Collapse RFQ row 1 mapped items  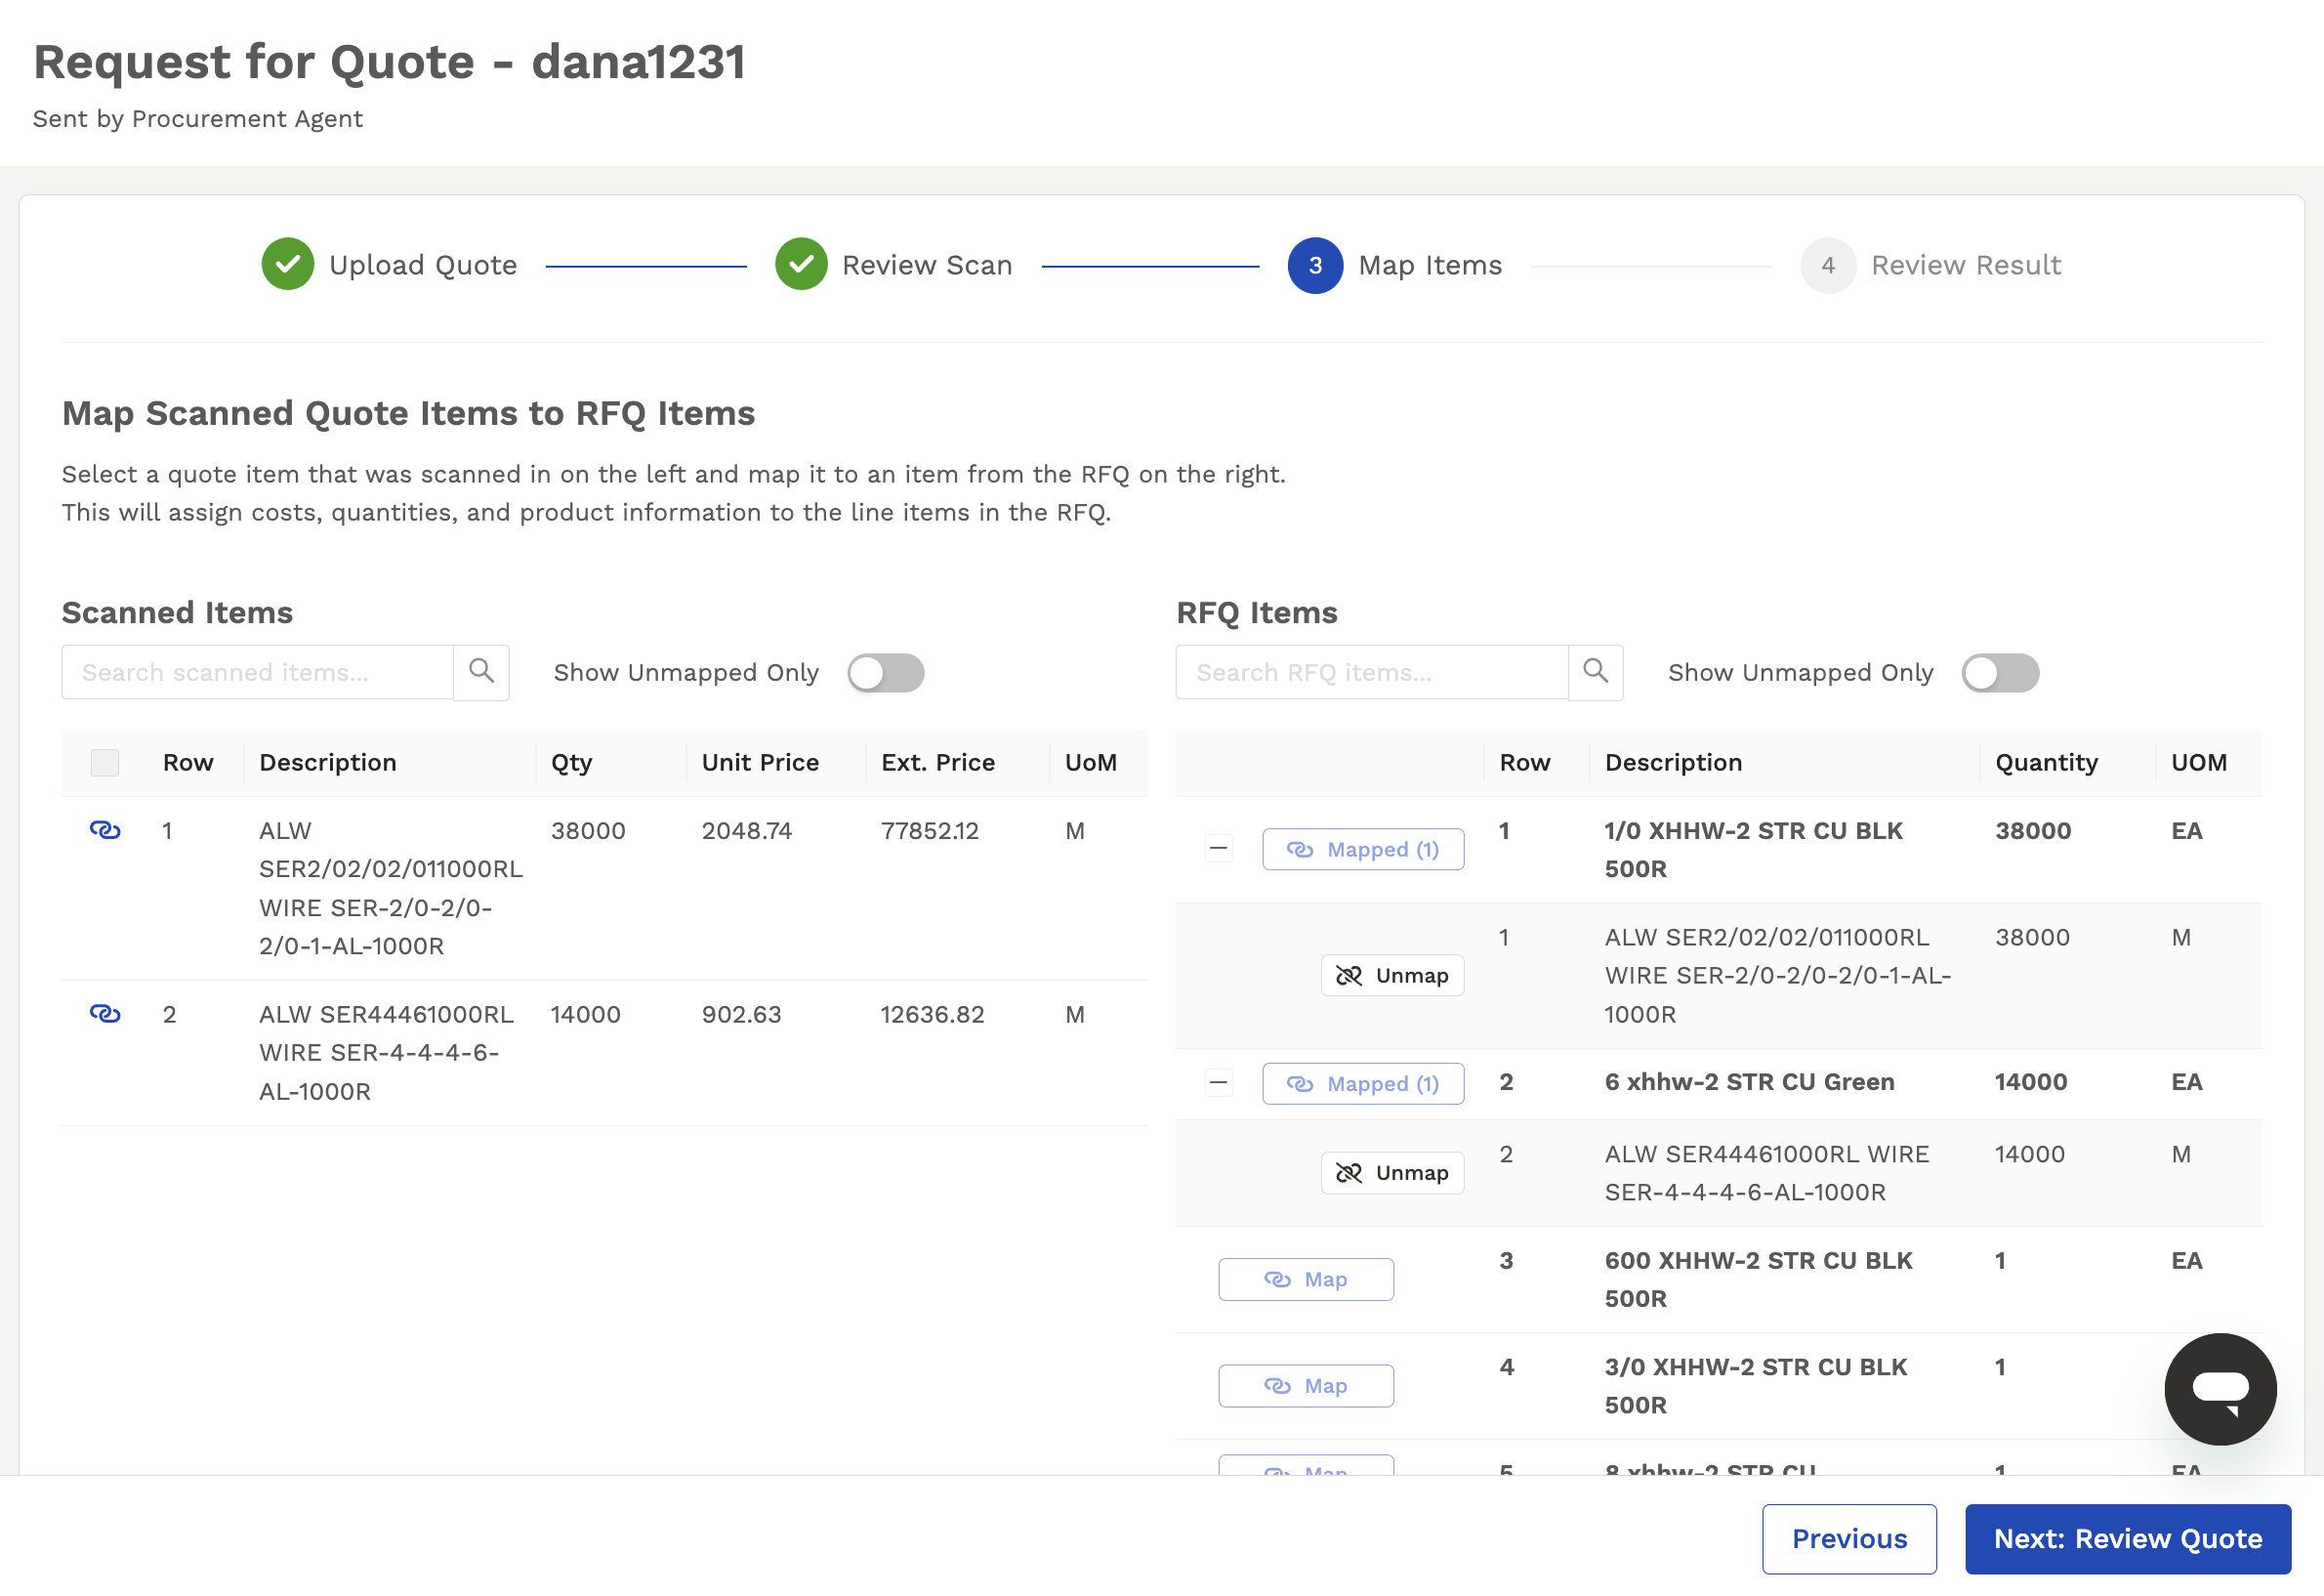pyautogui.click(x=1218, y=849)
